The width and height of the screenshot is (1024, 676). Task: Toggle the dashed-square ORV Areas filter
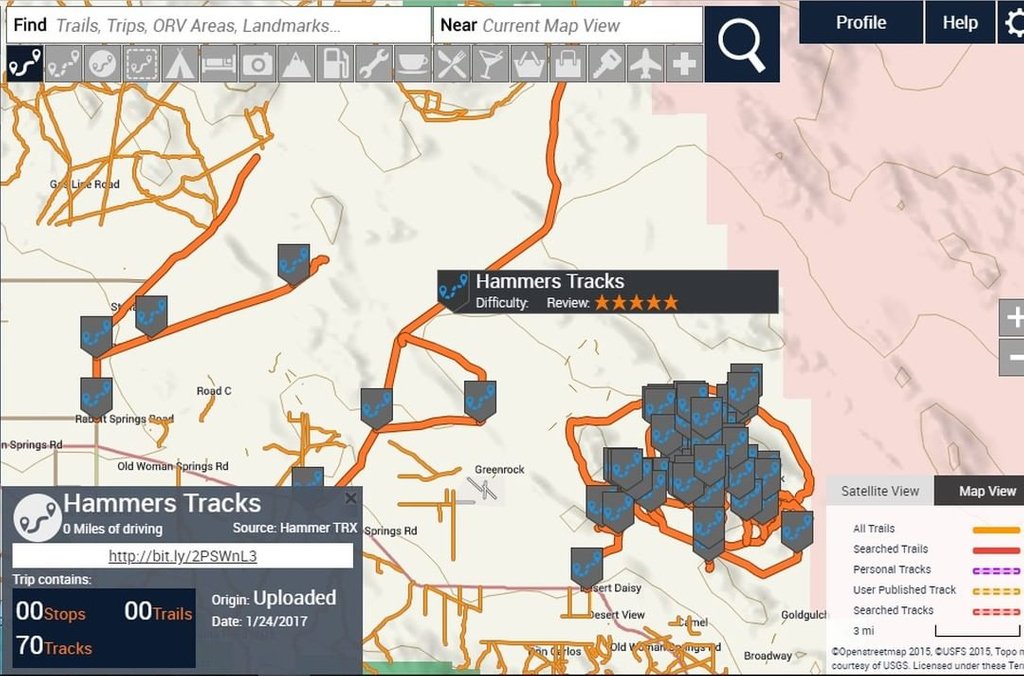click(141, 64)
